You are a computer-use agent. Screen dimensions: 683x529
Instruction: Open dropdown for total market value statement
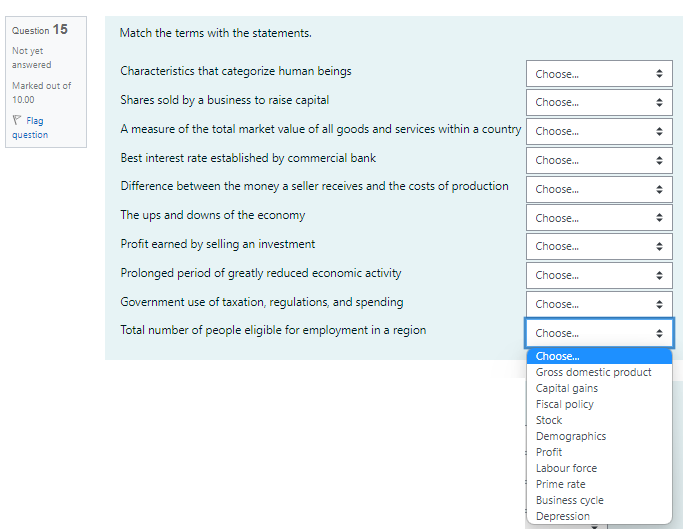point(599,131)
